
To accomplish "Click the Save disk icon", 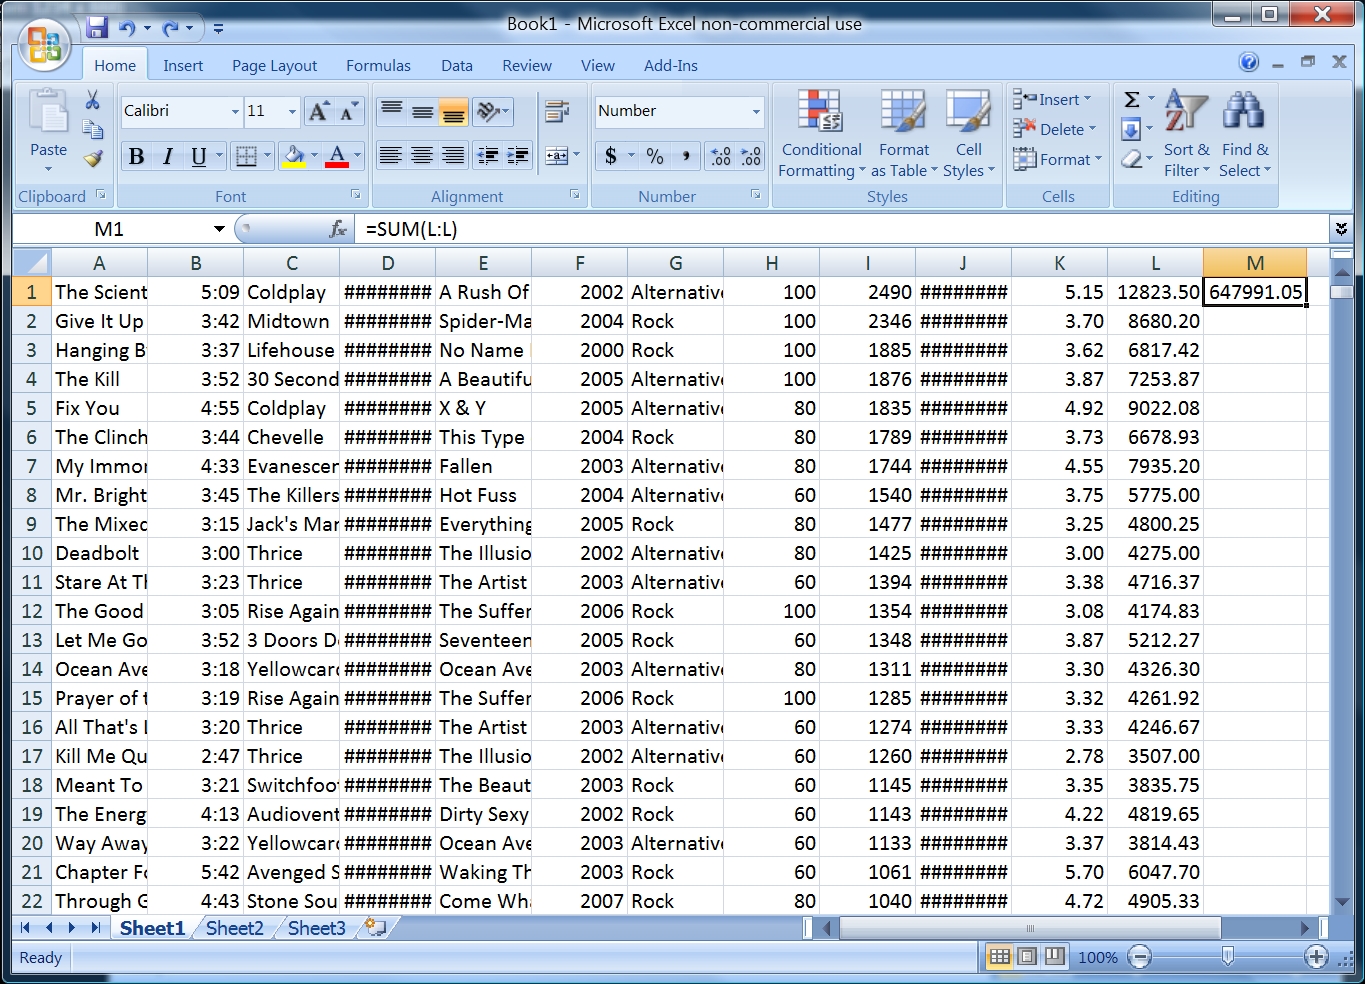I will [x=97, y=27].
